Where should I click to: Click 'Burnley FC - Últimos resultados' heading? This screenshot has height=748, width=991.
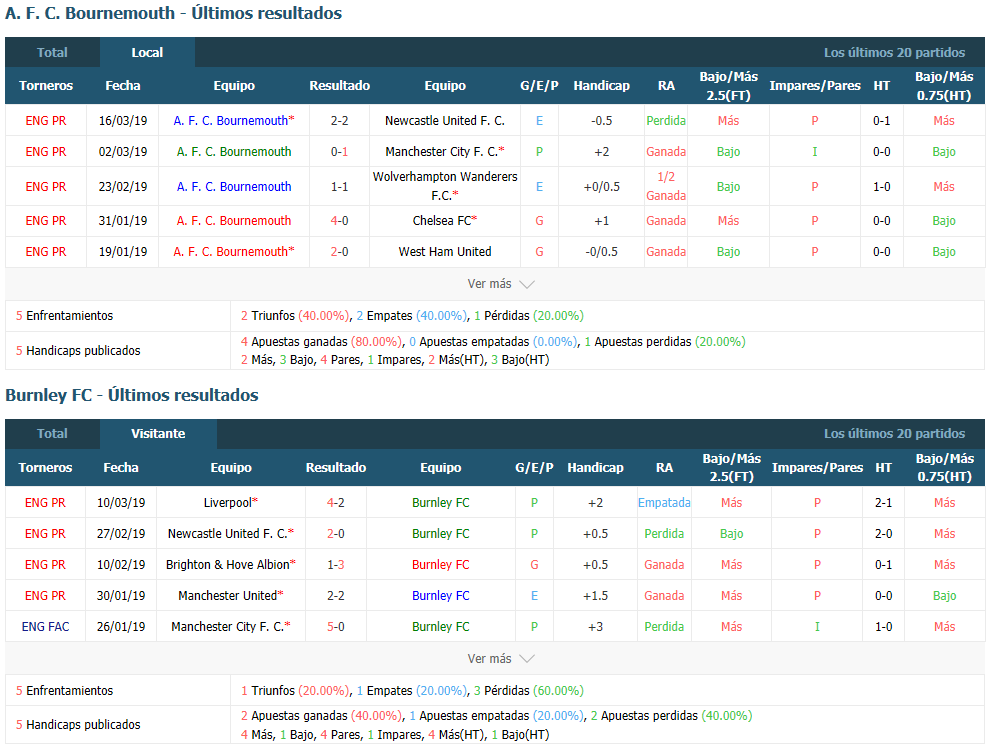point(132,395)
